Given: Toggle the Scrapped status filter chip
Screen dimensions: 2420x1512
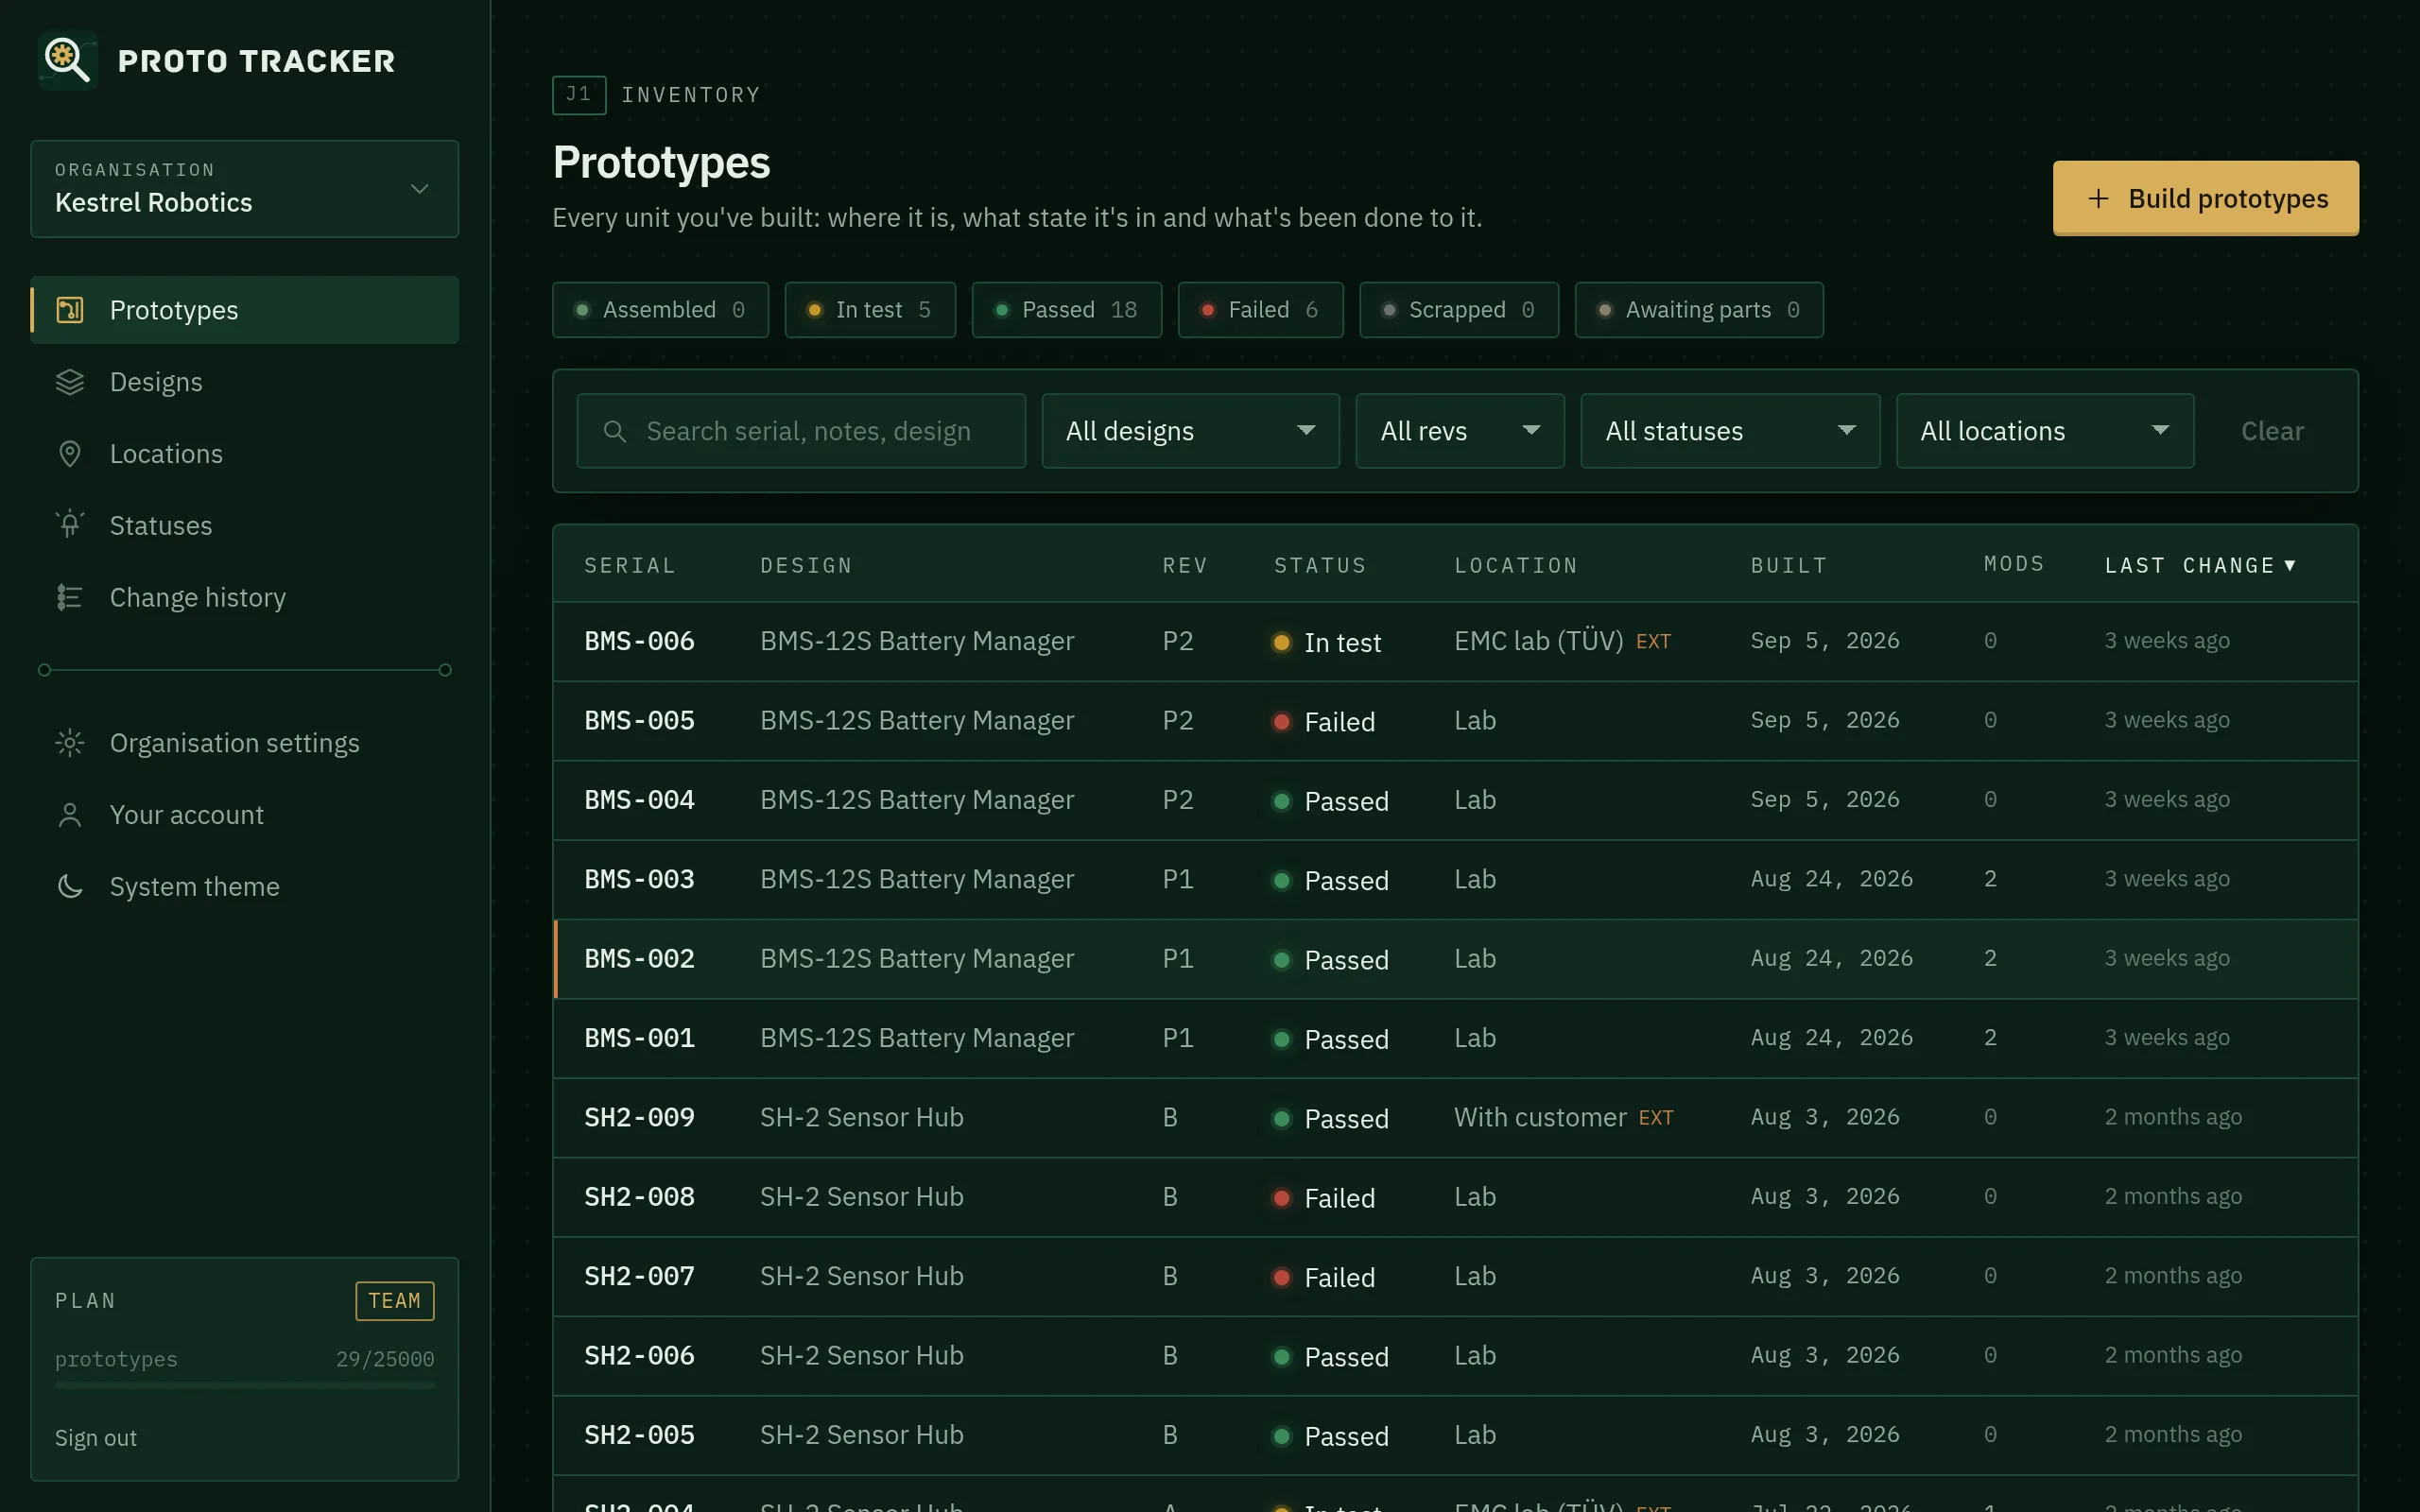Looking at the screenshot, I should pos(1459,310).
